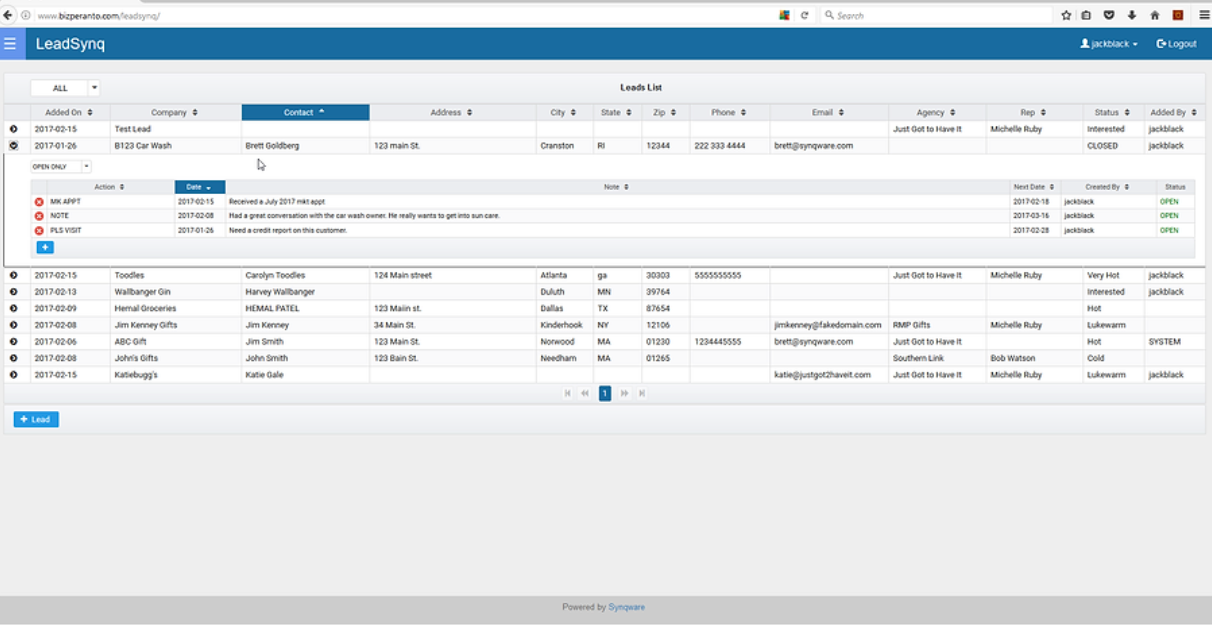This screenshot has width=1212, height=633.
Task: Click the Logout icon in the header
Action: (x=1161, y=43)
